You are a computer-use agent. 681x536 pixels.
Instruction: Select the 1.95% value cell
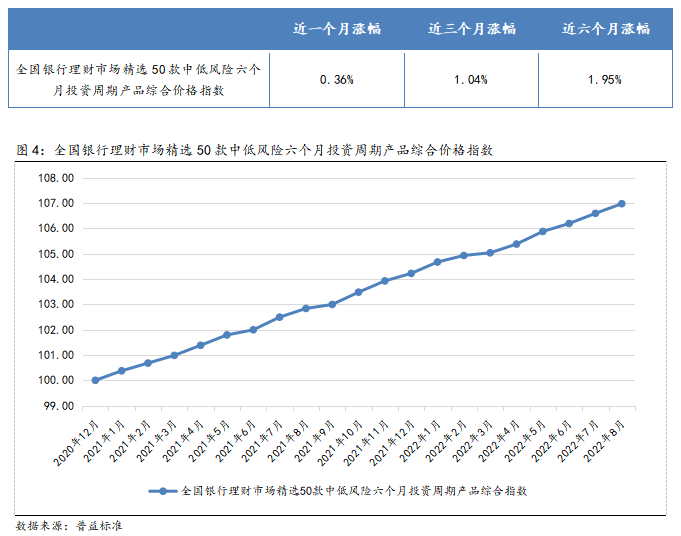605,79
